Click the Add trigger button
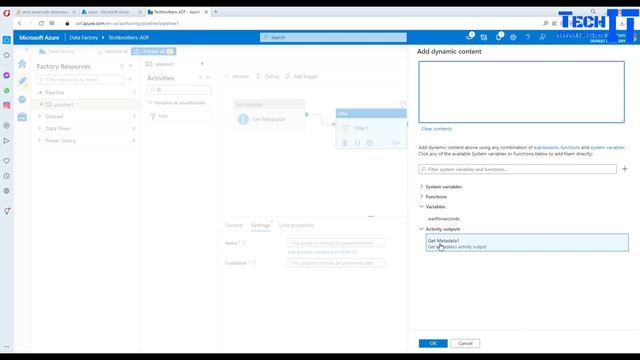 (x=302, y=76)
